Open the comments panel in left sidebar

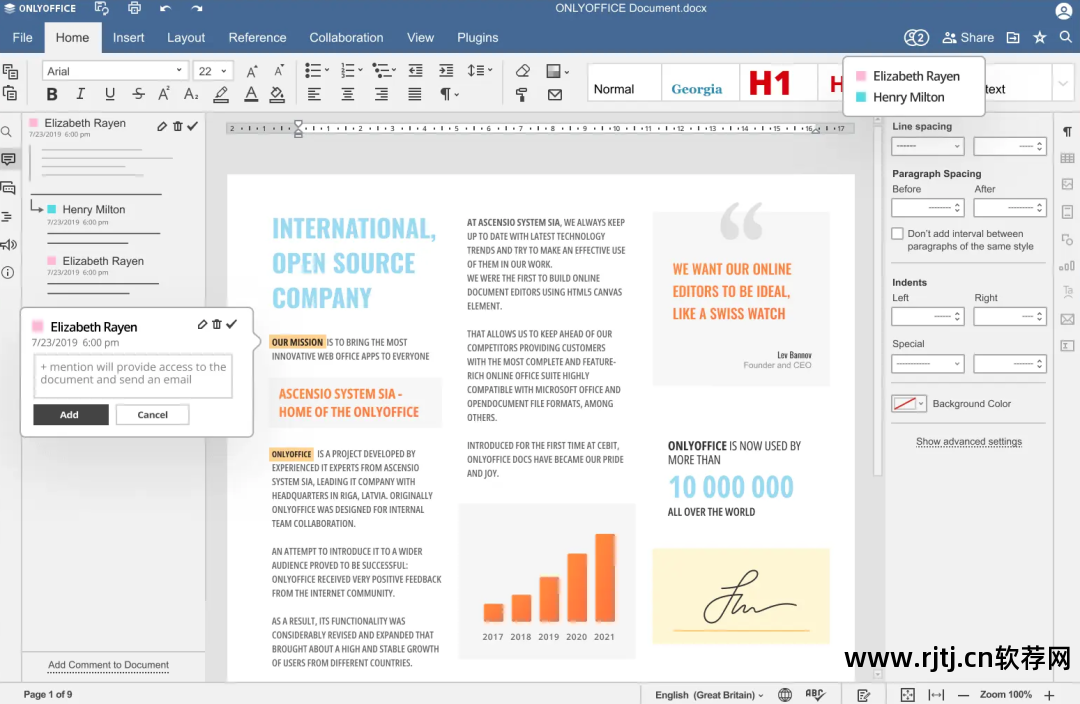(x=8, y=159)
